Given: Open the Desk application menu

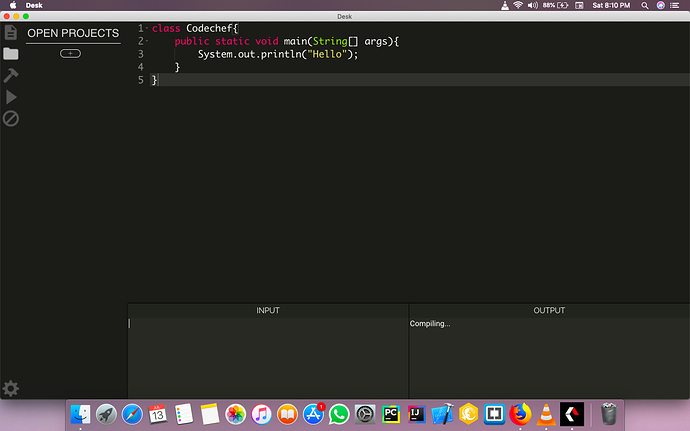Looking at the screenshot, I should point(34,5).
